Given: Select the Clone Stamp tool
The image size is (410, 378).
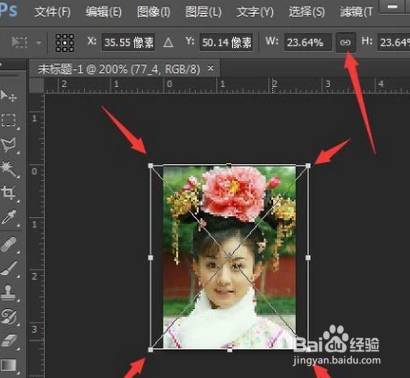Looking at the screenshot, I should [x=8, y=293].
